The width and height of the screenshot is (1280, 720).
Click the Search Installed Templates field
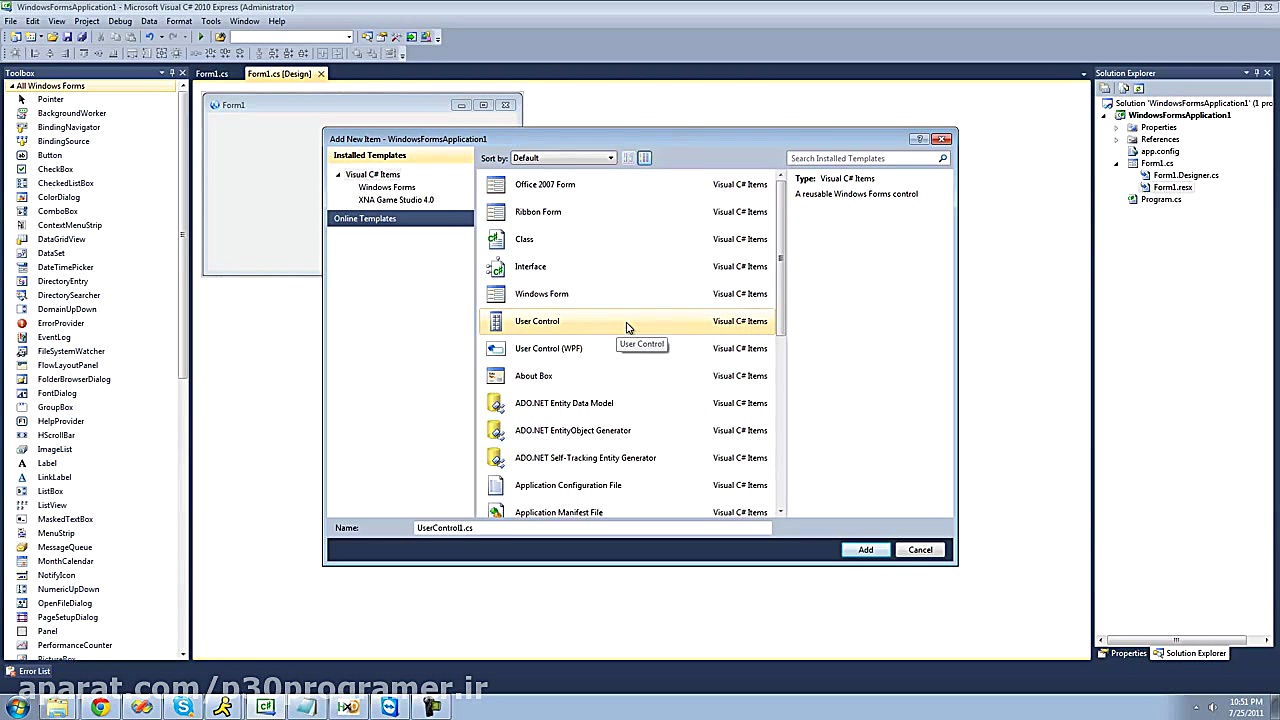pos(862,158)
